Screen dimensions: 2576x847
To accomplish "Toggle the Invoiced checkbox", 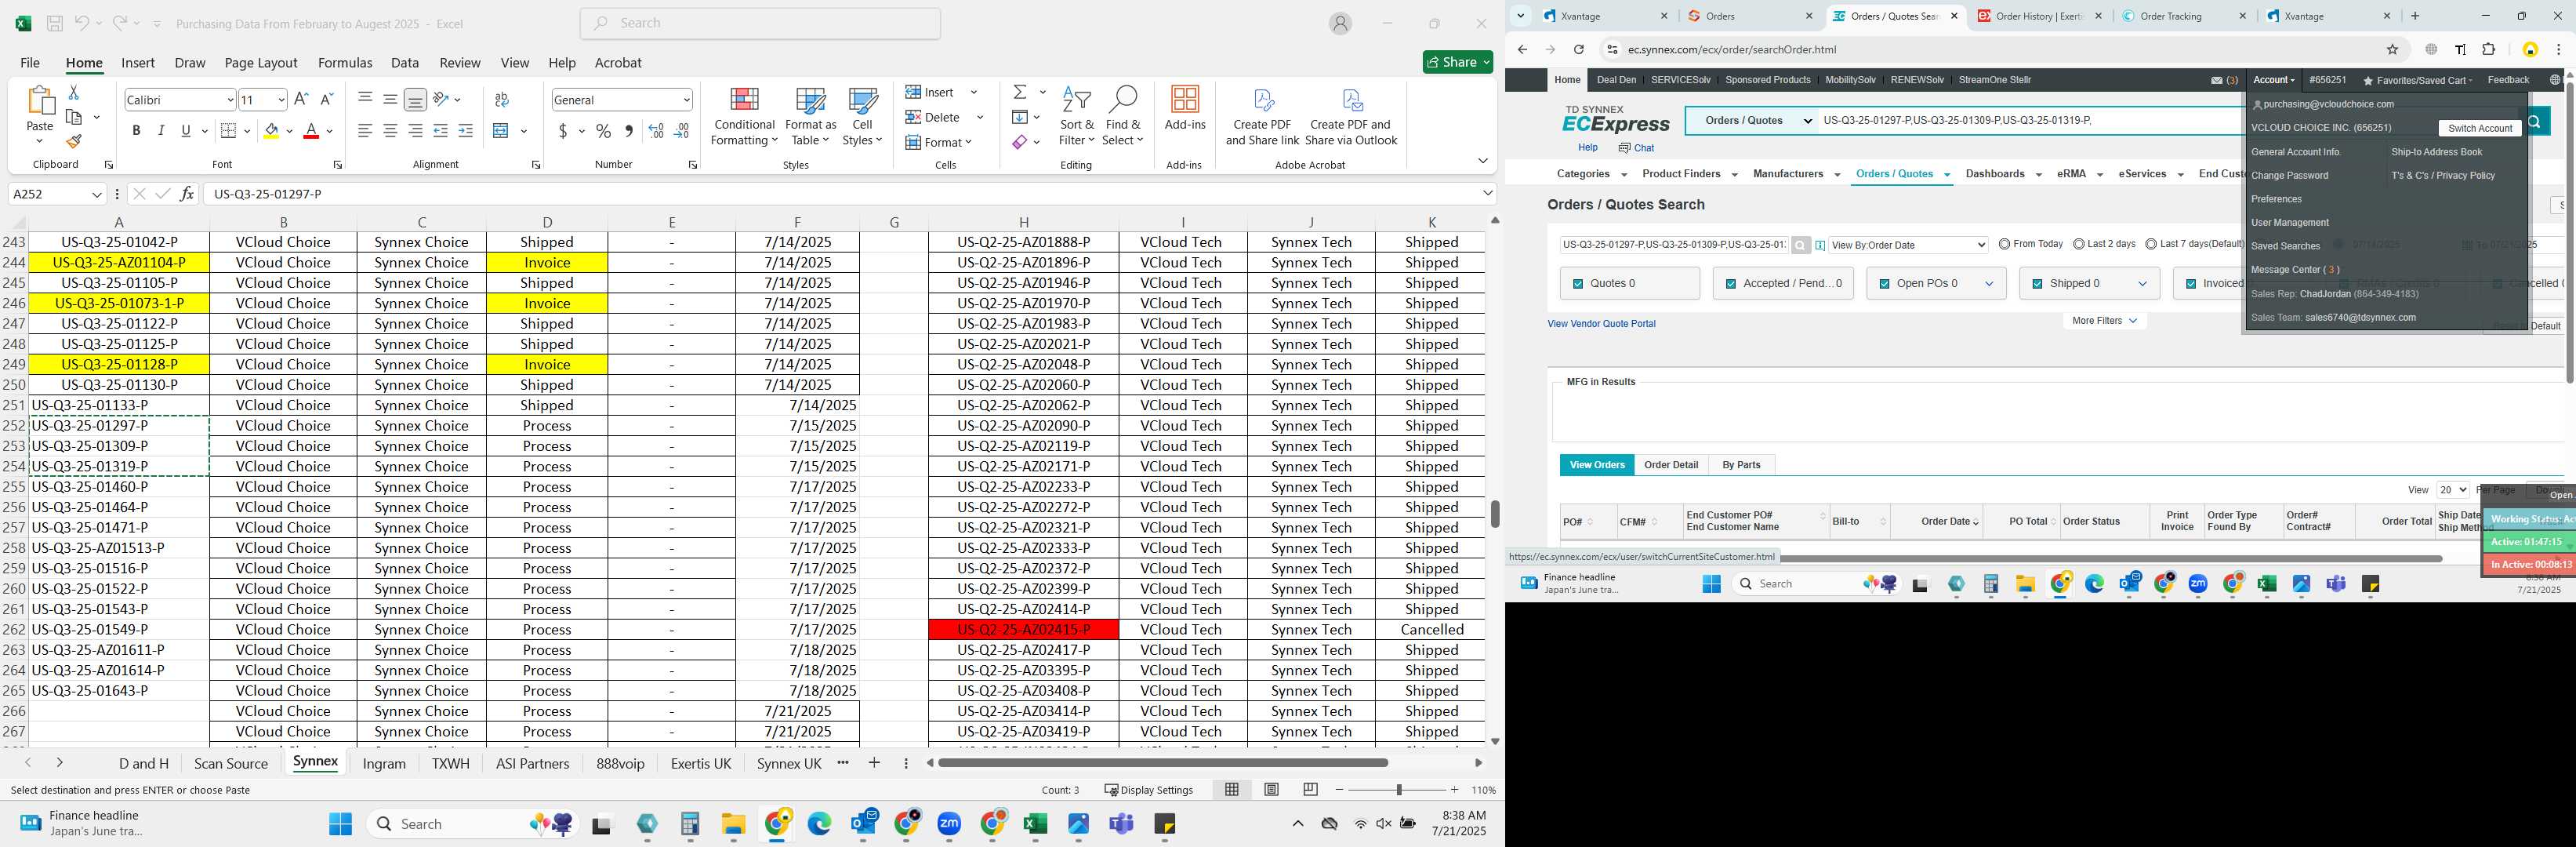I will point(2191,284).
